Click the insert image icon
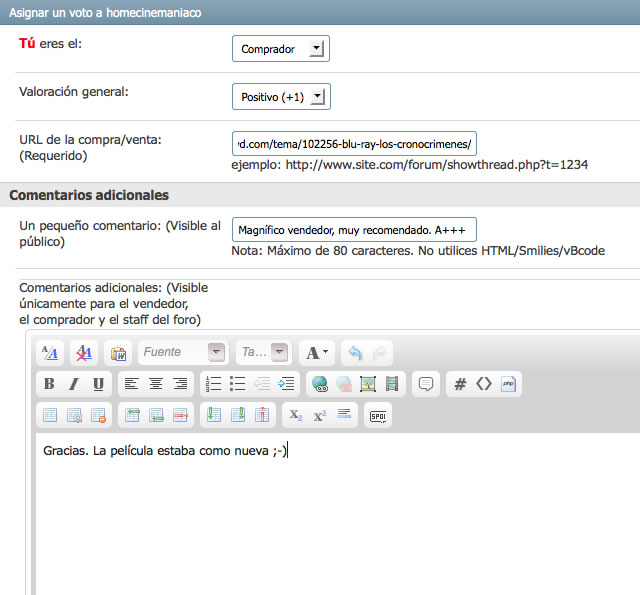This screenshot has height=595, width=640. [367, 384]
